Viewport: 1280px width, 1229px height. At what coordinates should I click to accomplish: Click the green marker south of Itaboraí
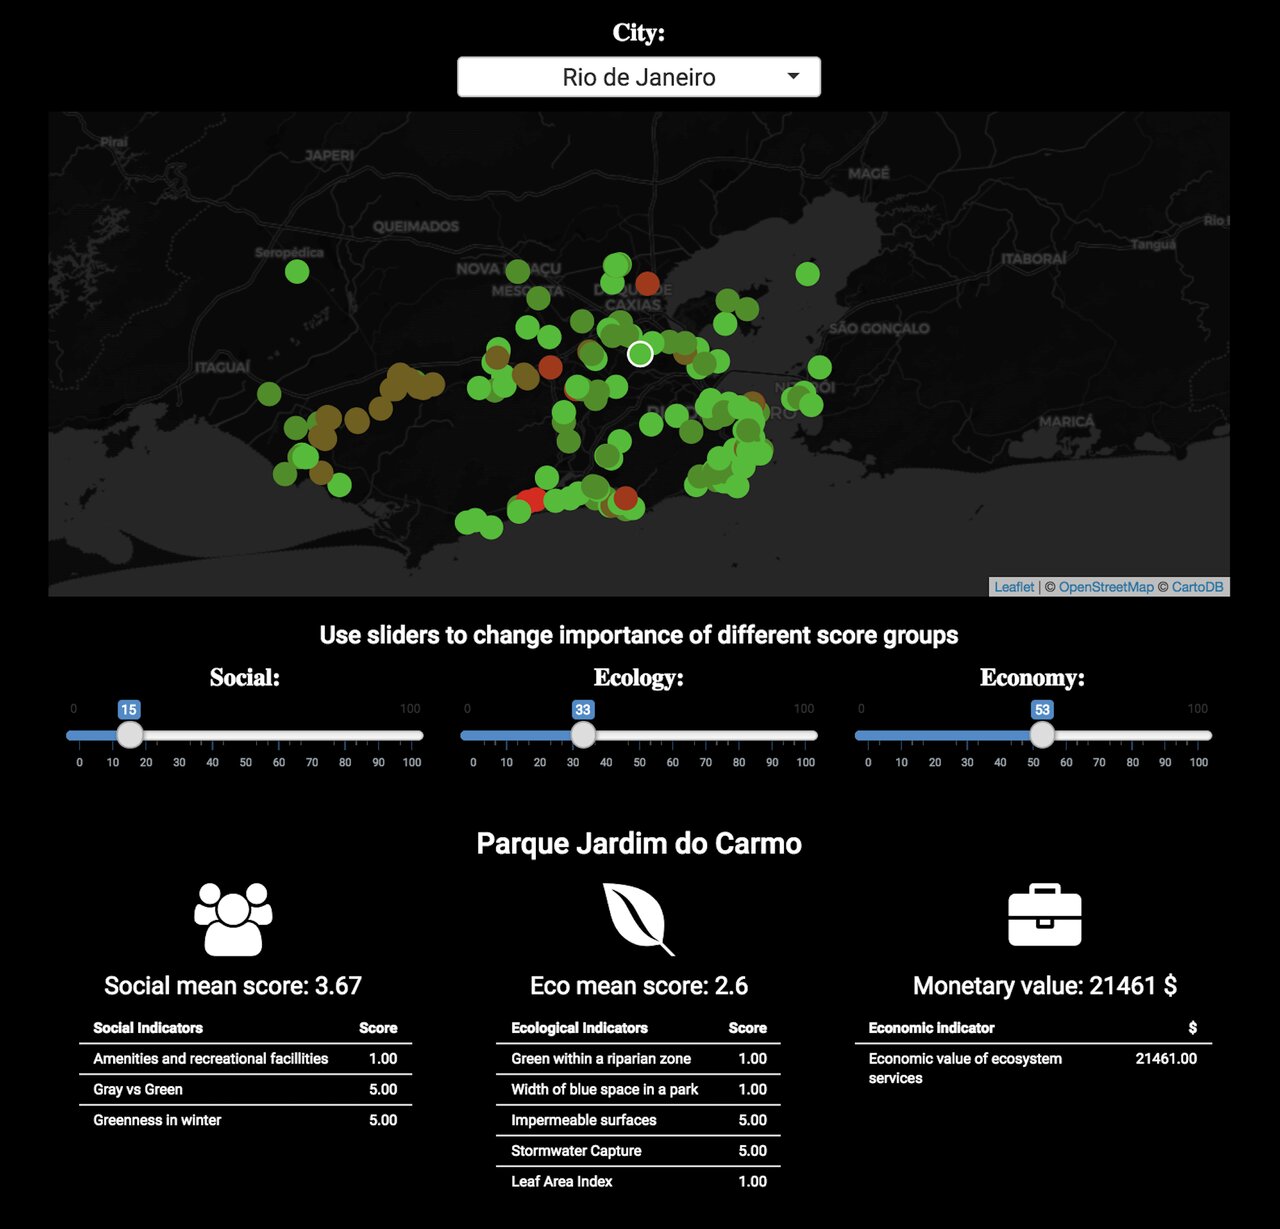click(807, 274)
